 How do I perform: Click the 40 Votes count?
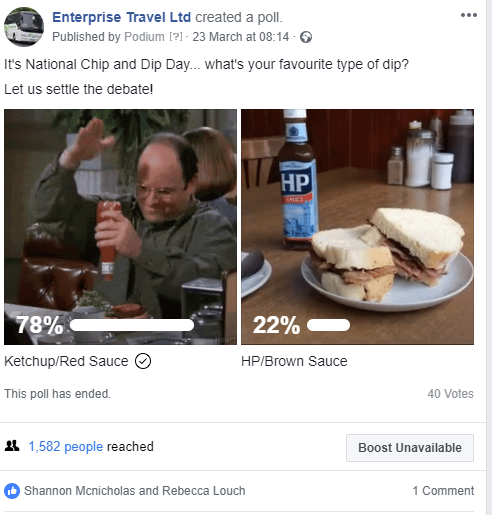point(450,394)
